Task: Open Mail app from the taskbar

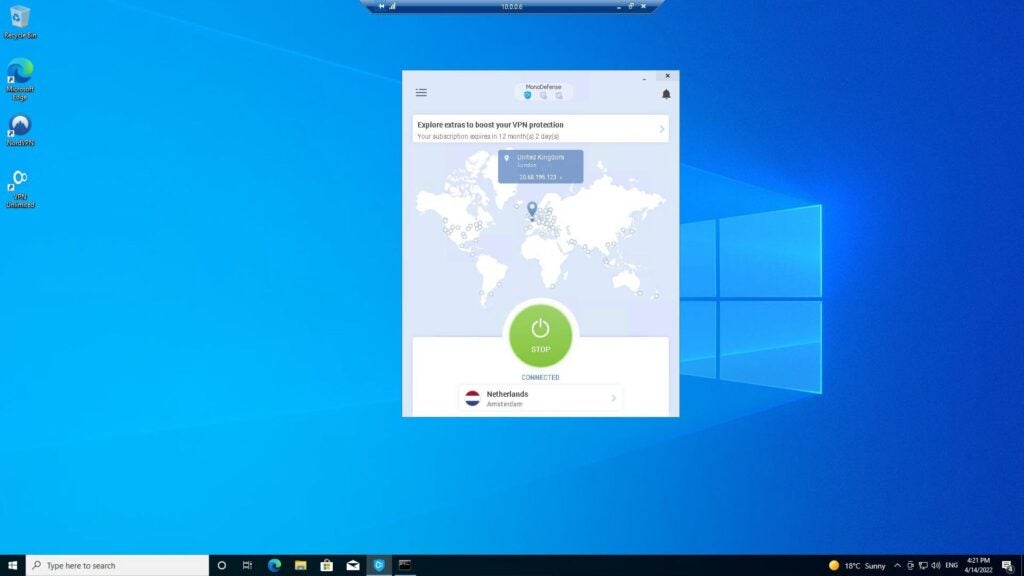Action: click(353, 566)
